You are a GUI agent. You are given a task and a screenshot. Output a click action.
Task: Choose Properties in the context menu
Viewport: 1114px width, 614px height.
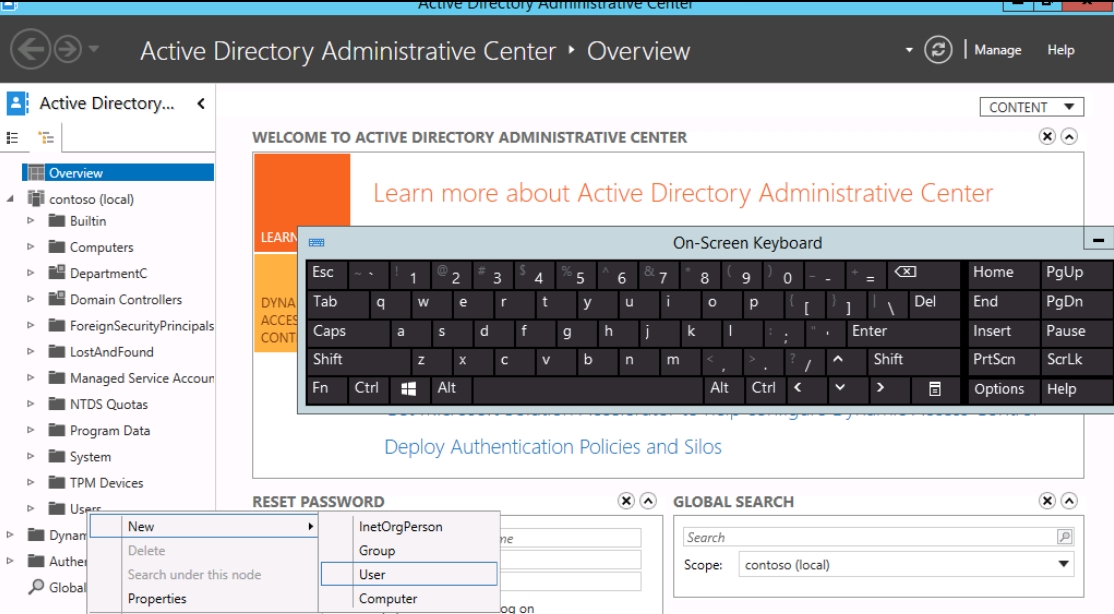(x=203, y=598)
